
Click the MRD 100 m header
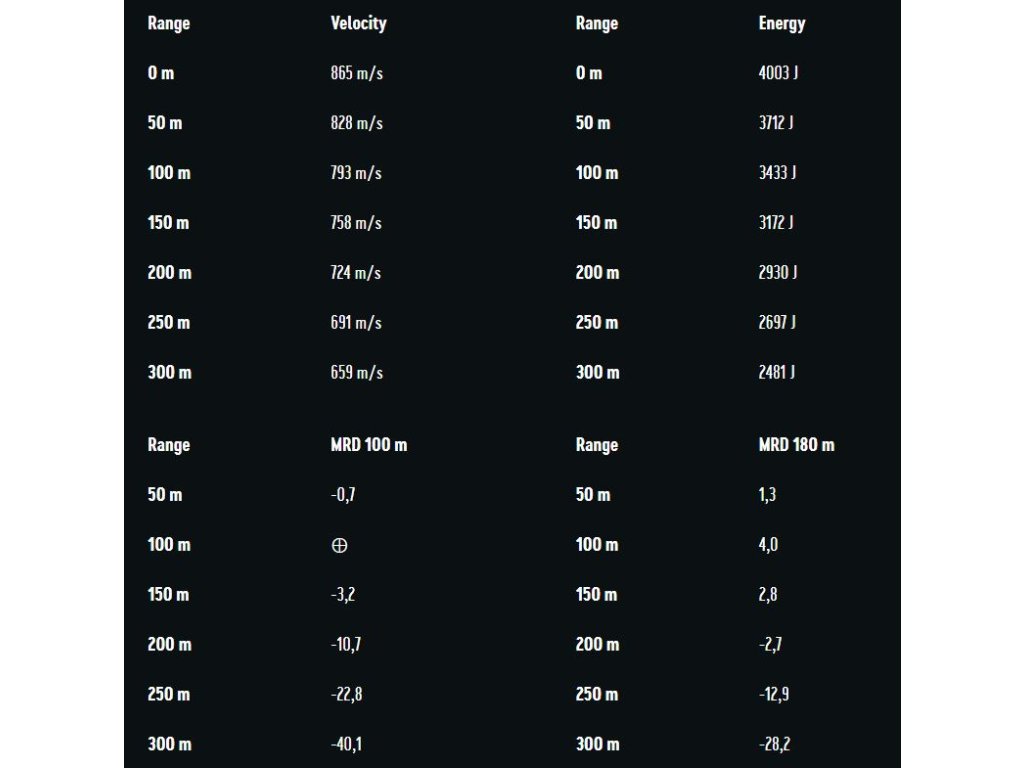coord(369,445)
